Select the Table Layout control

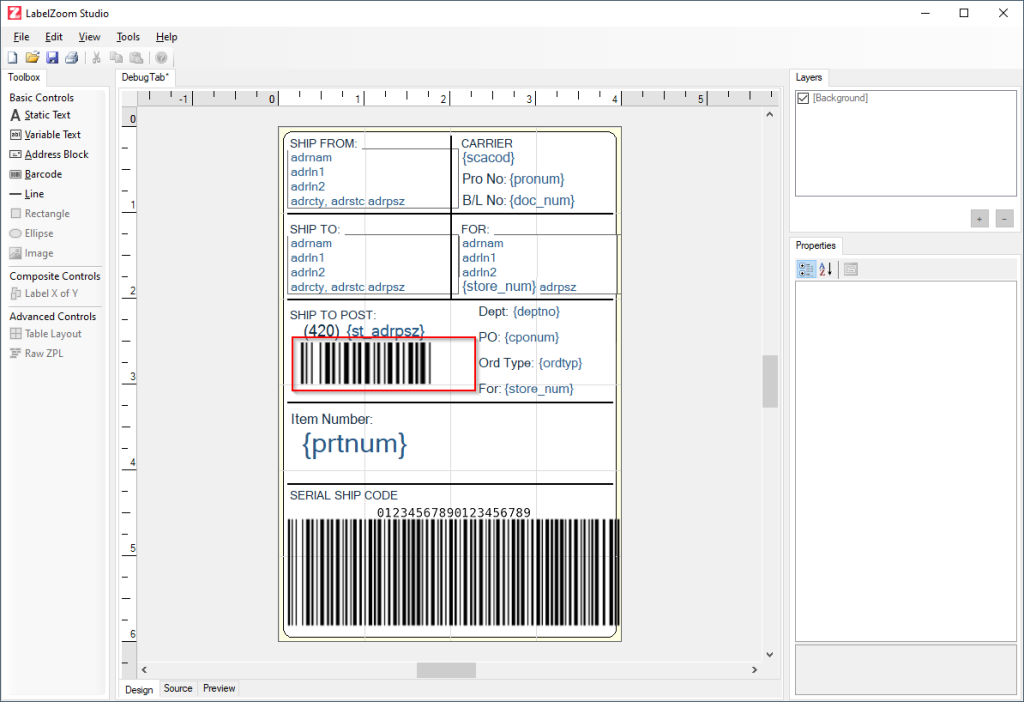click(x=46, y=334)
